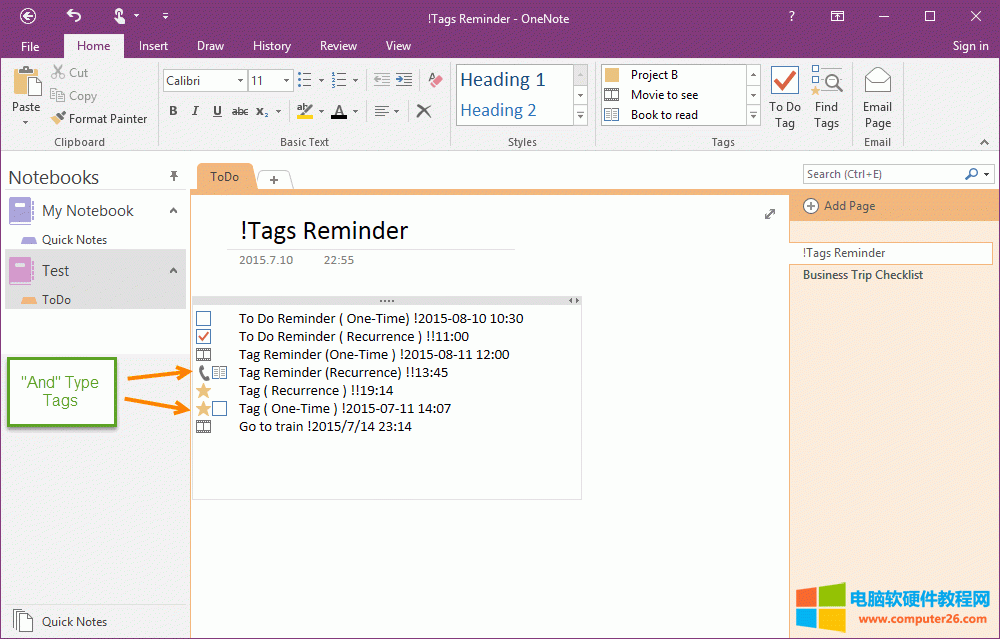Switch to the Draw ribbon tab
Screen dimensions: 1000x639
210,46
